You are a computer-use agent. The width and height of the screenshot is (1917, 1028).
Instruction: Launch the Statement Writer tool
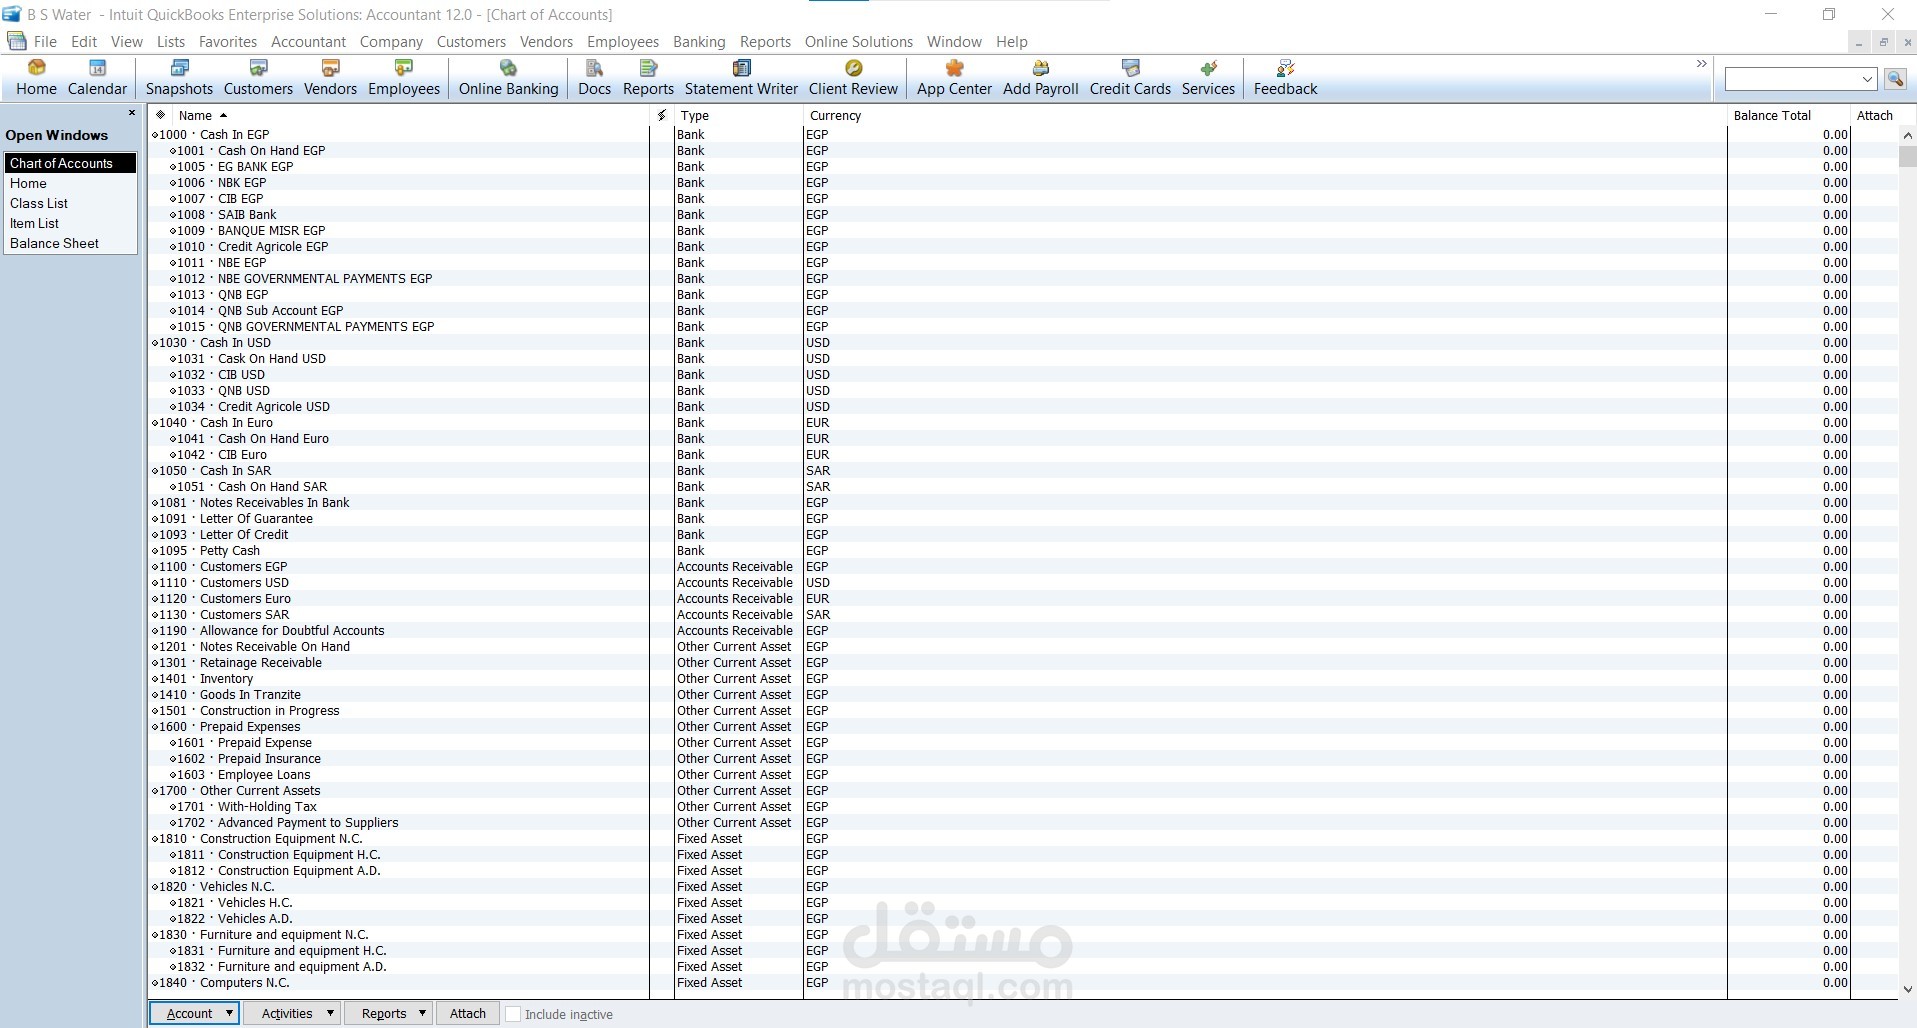point(741,78)
